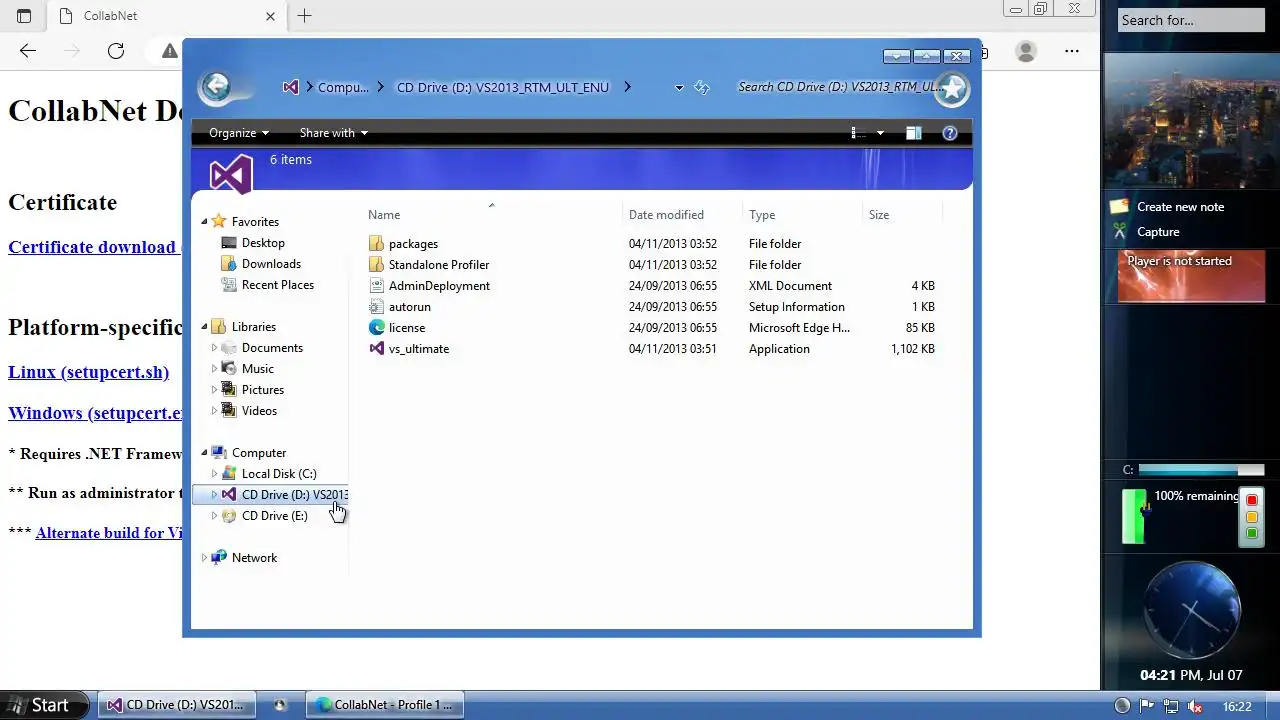Click the analog clock gadget

click(1192, 610)
